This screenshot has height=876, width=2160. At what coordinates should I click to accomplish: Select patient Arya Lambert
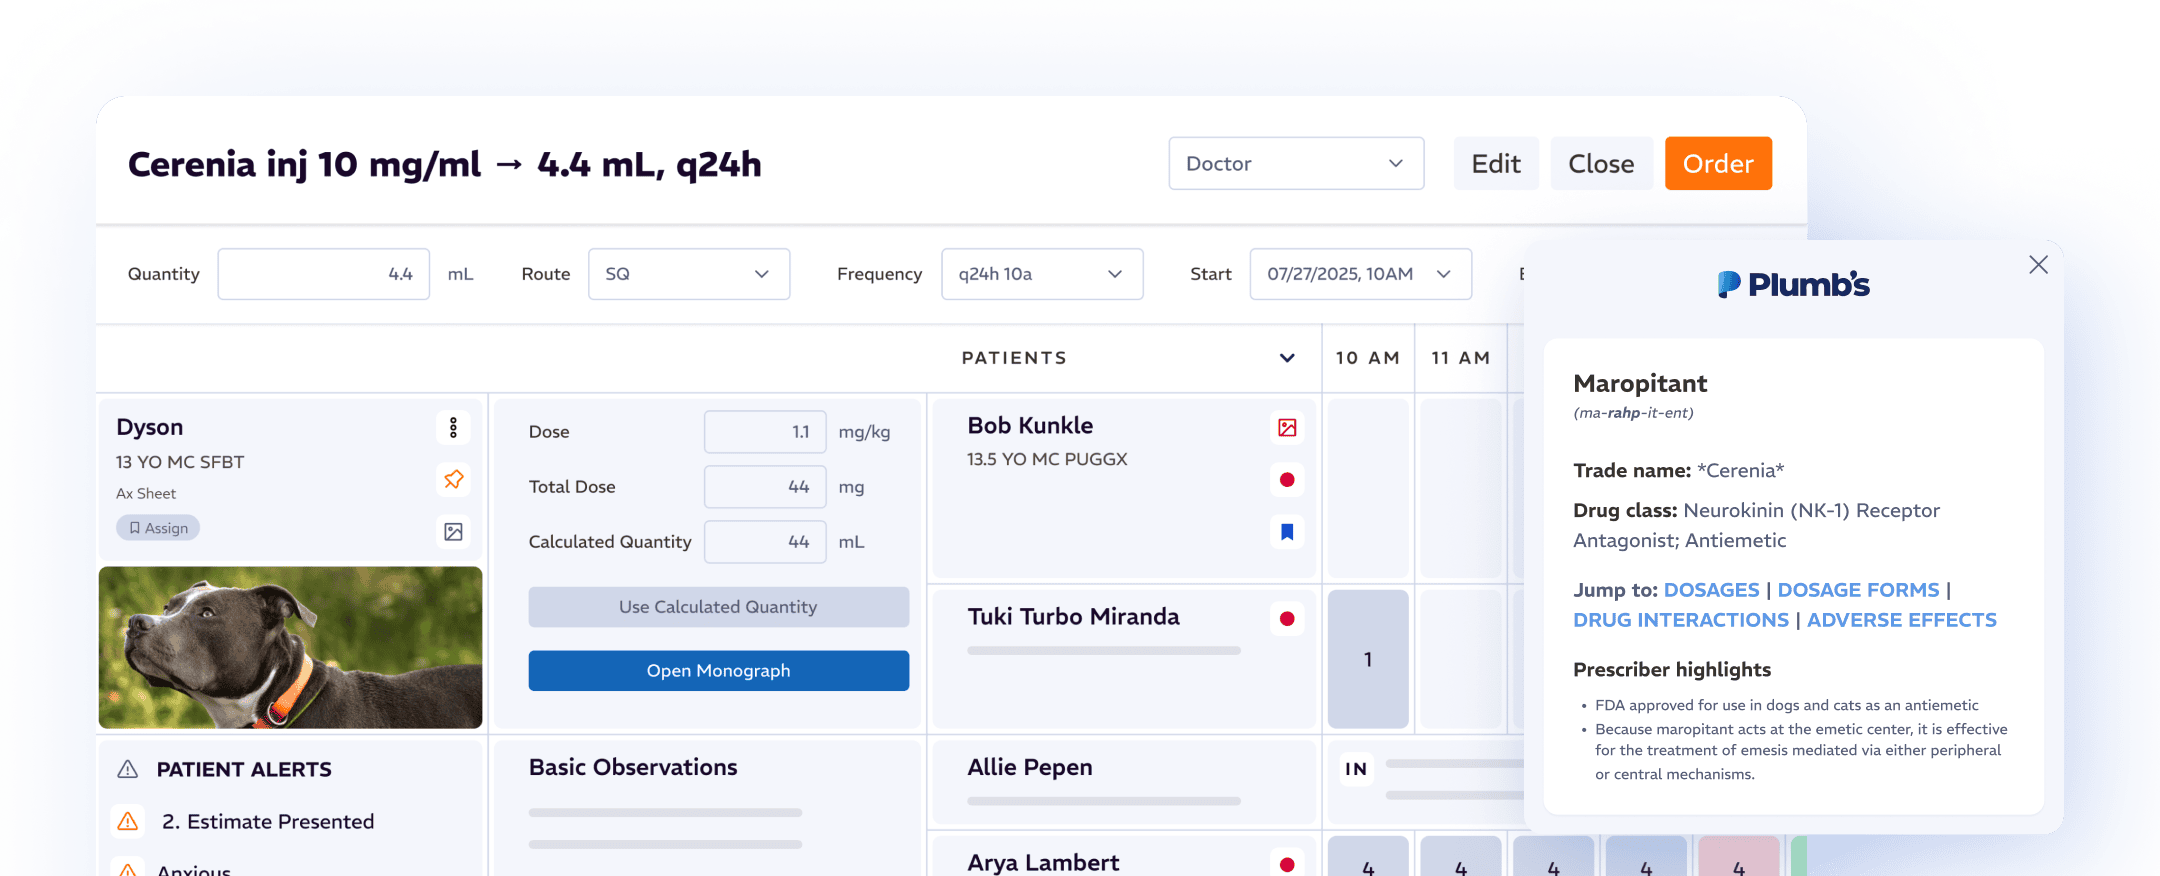tap(1043, 862)
